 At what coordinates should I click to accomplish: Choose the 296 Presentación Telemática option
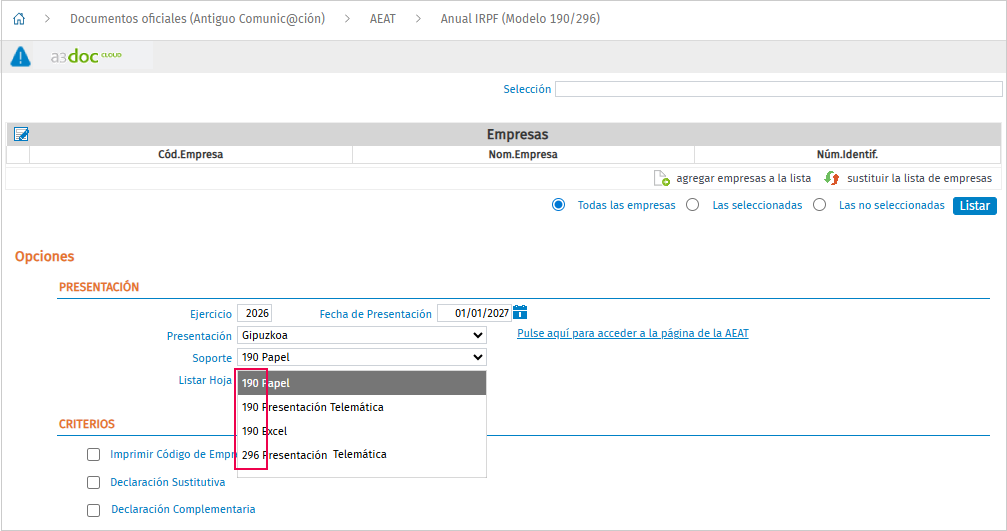(x=362, y=455)
